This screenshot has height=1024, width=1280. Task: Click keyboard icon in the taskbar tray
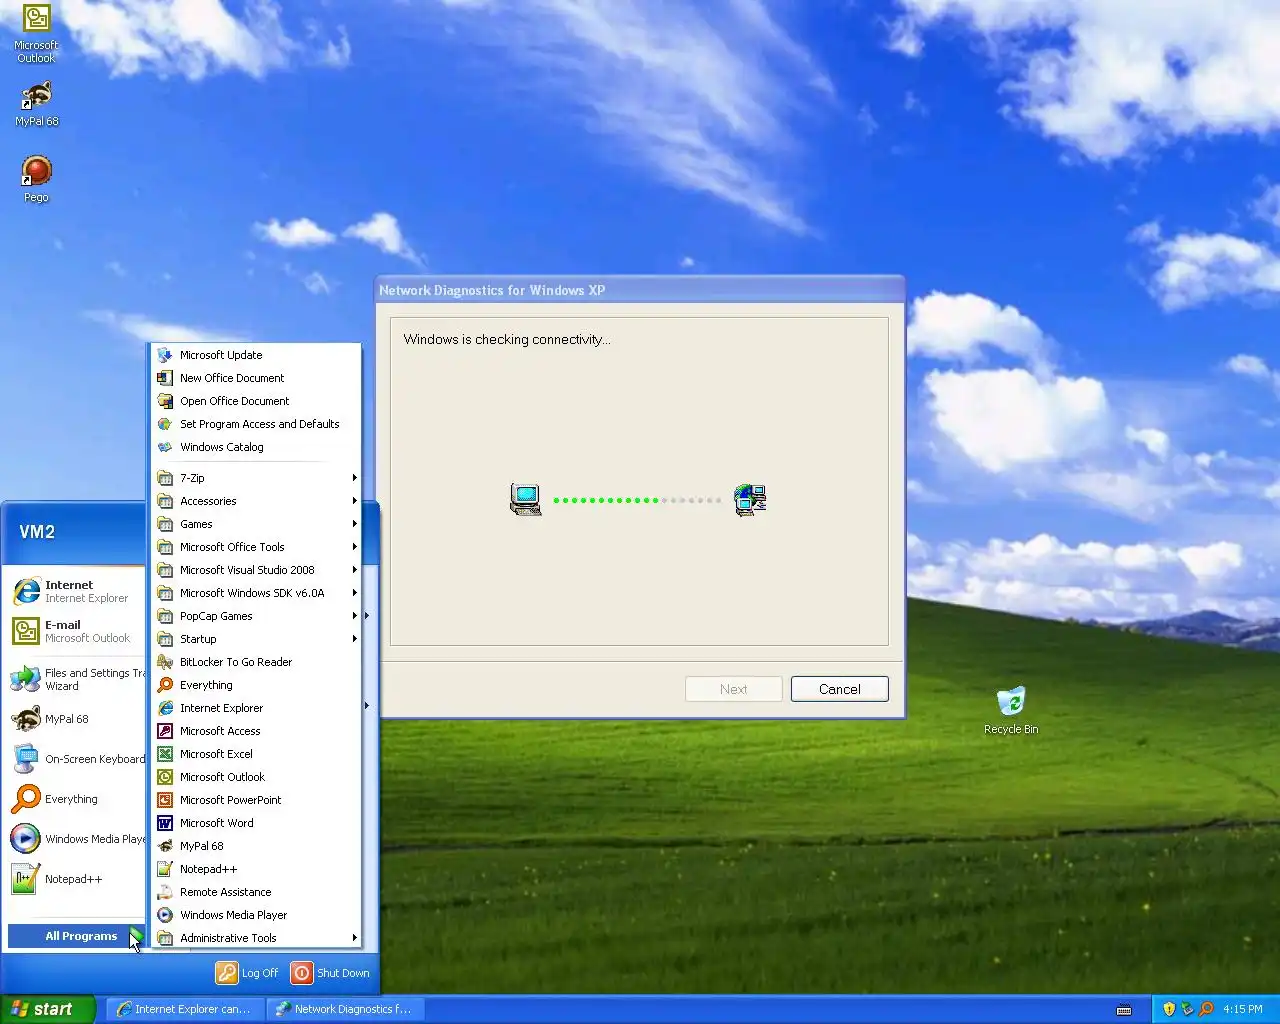click(x=1124, y=1009)
